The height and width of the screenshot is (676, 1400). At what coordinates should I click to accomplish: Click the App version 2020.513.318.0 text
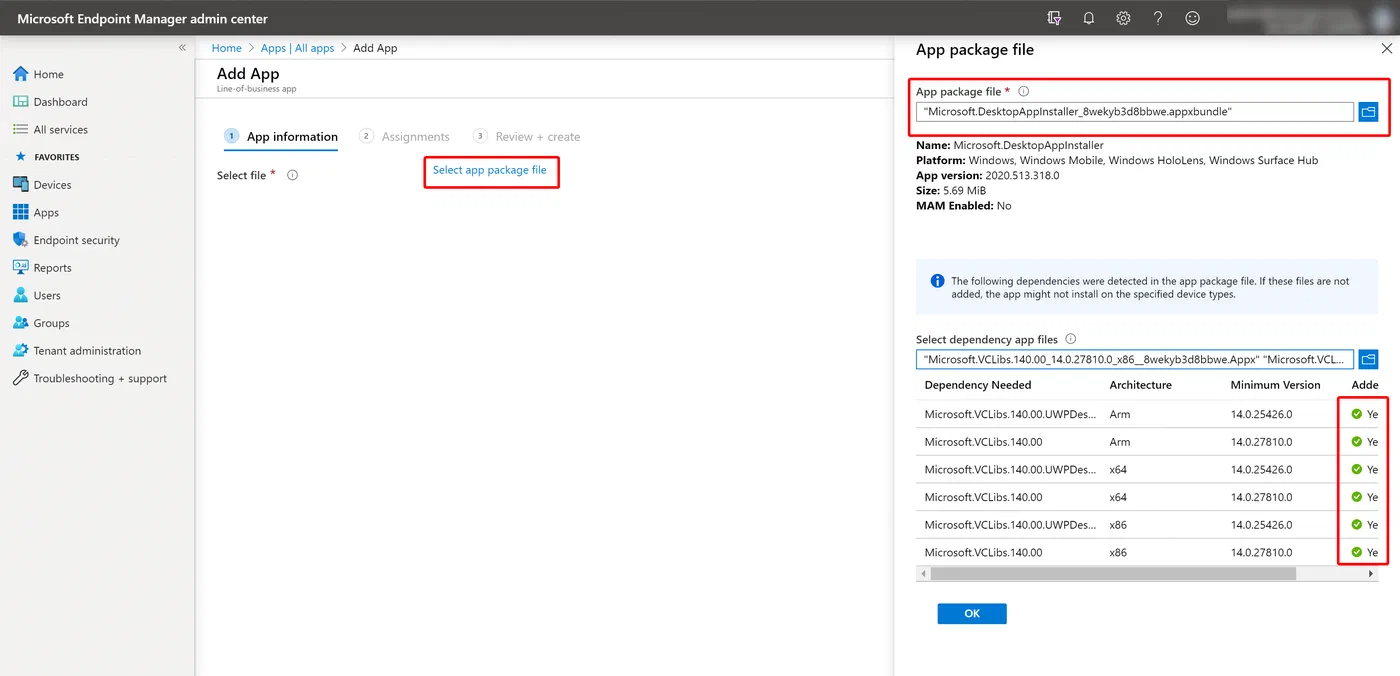987,175
